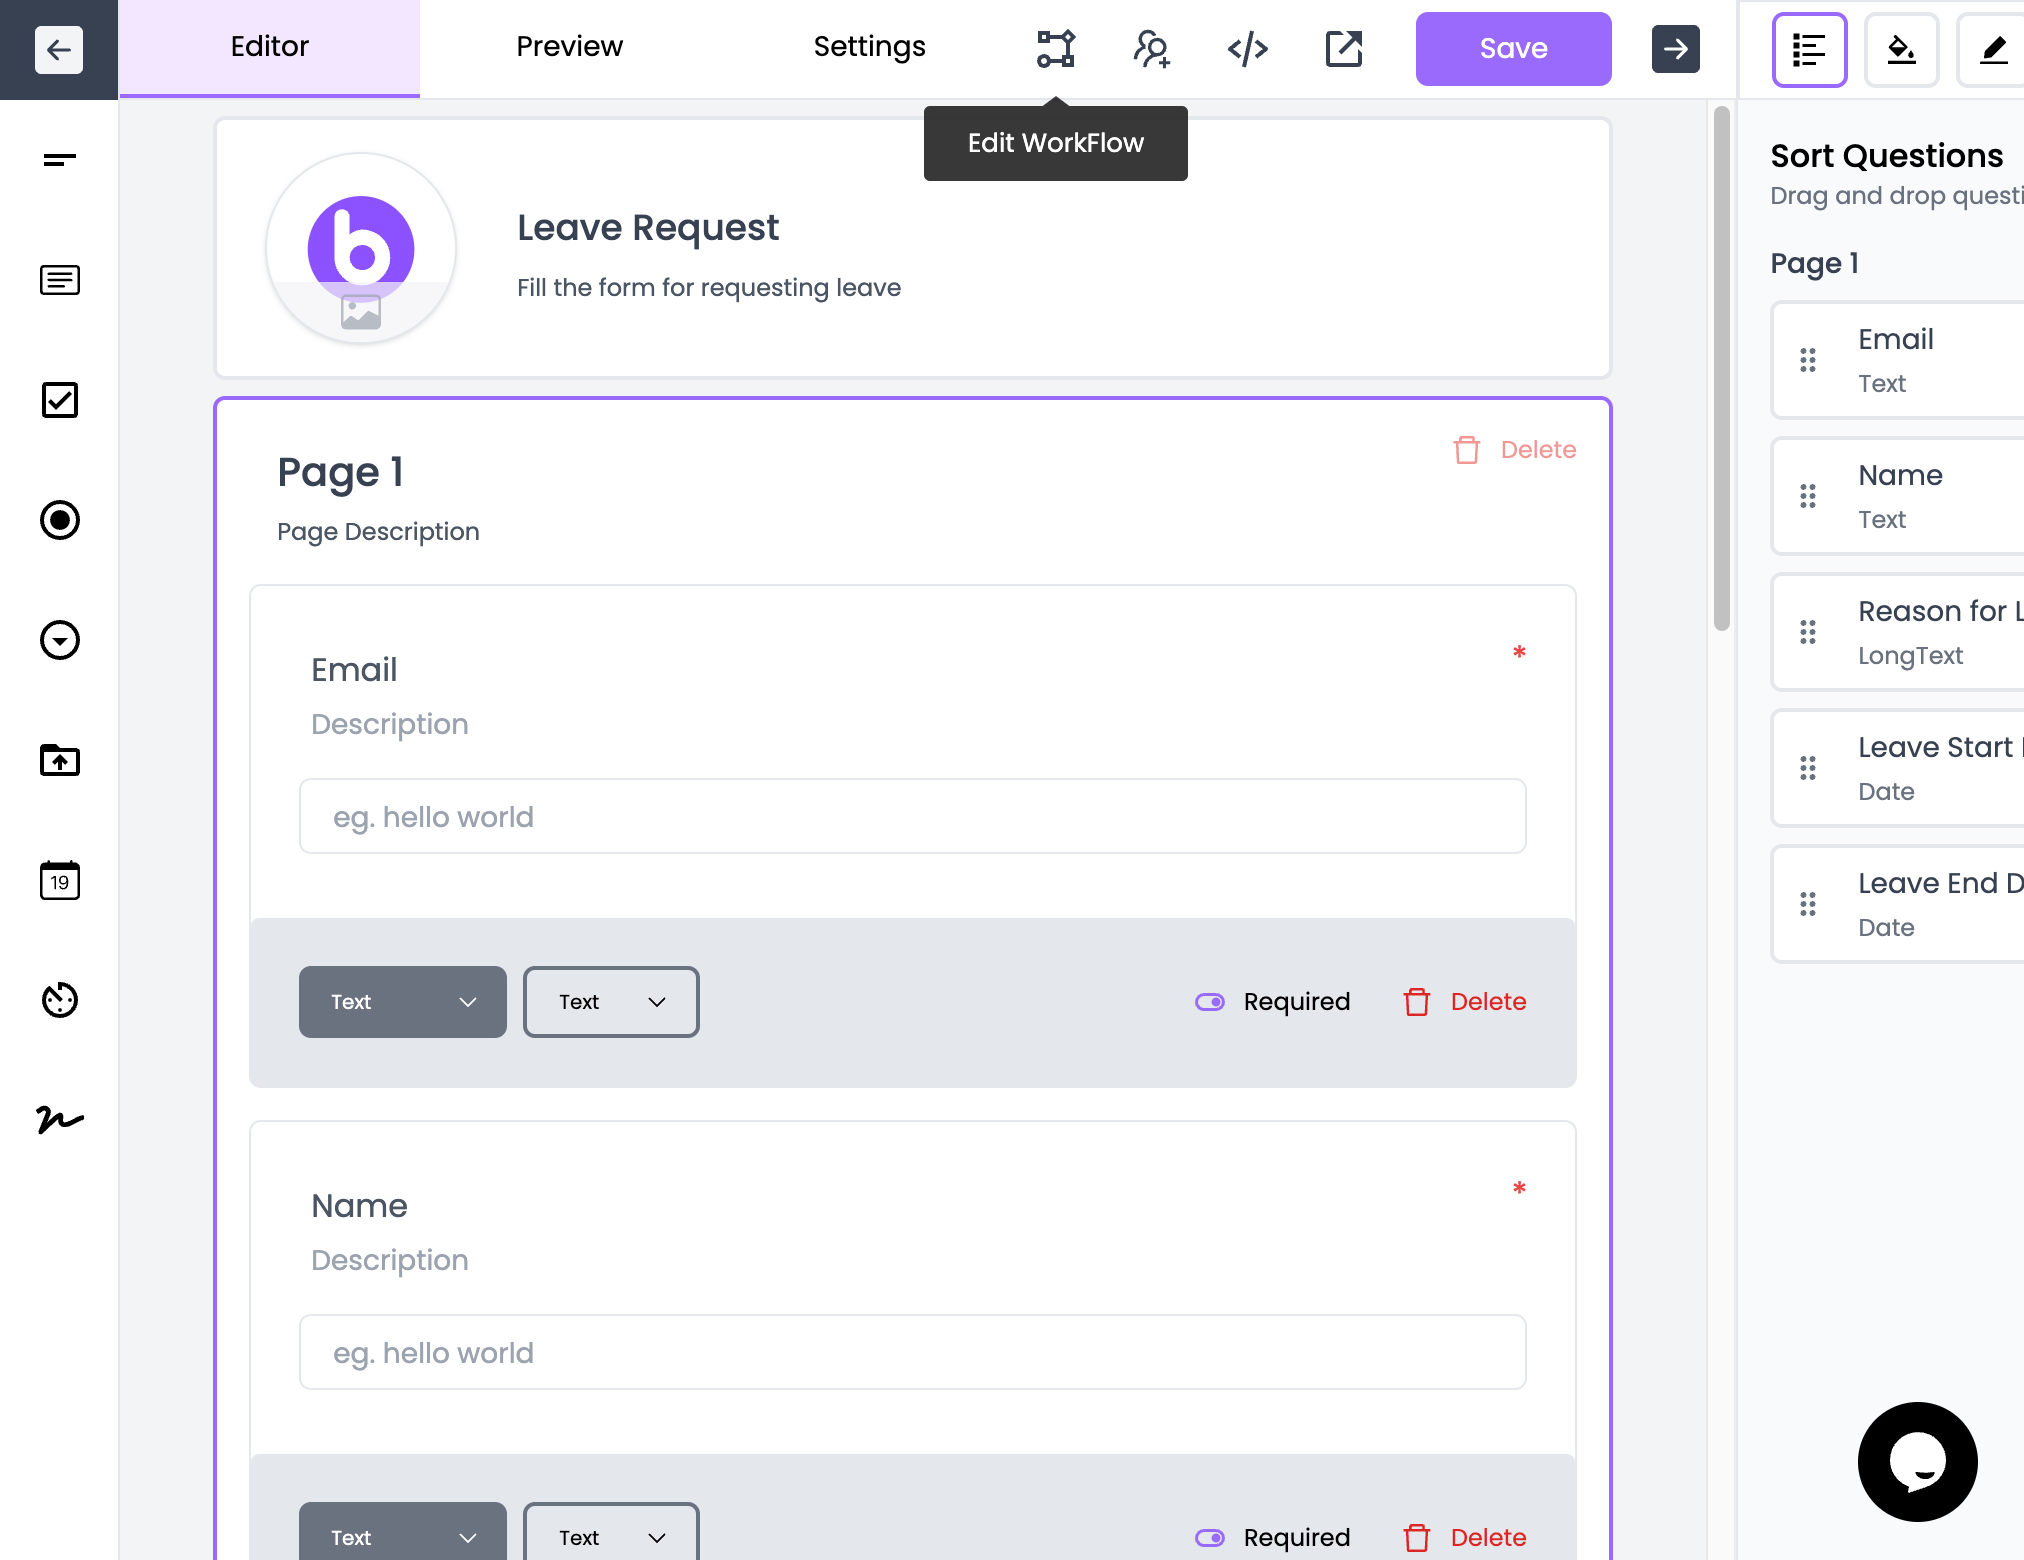
Task: Click the upload/import icon in sidebar
Action: pyautogui.click(x=59, y=760)
